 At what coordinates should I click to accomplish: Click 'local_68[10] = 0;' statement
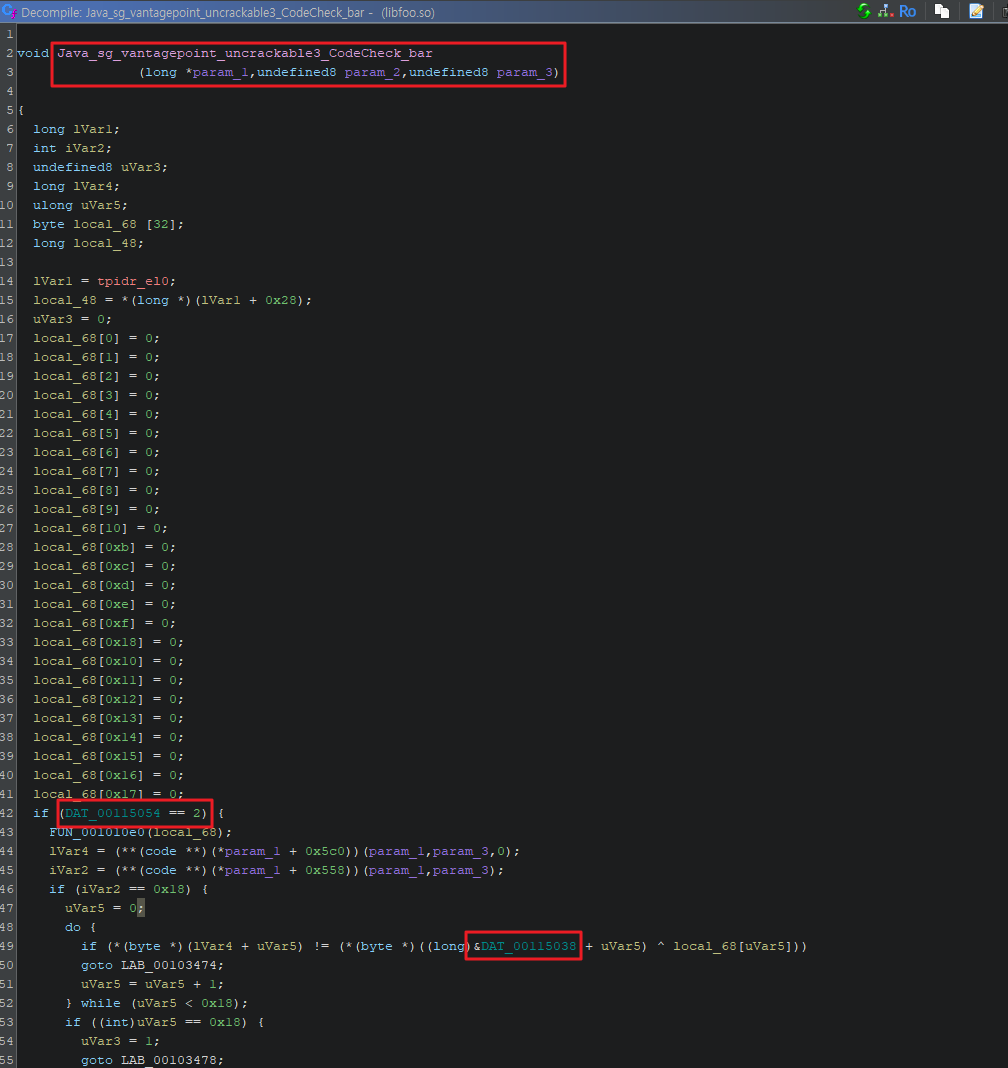coord(100,529)
